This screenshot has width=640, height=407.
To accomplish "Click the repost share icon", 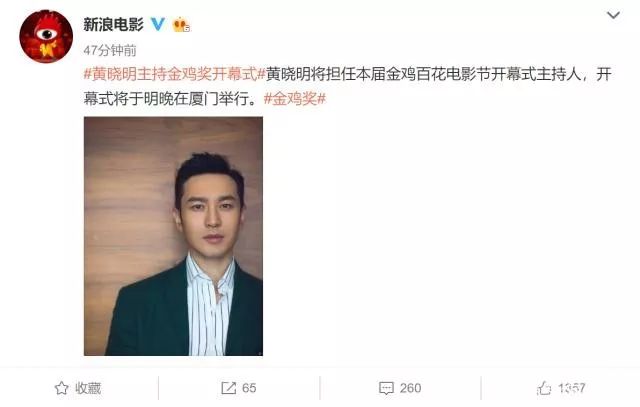I will click(229, 388).
